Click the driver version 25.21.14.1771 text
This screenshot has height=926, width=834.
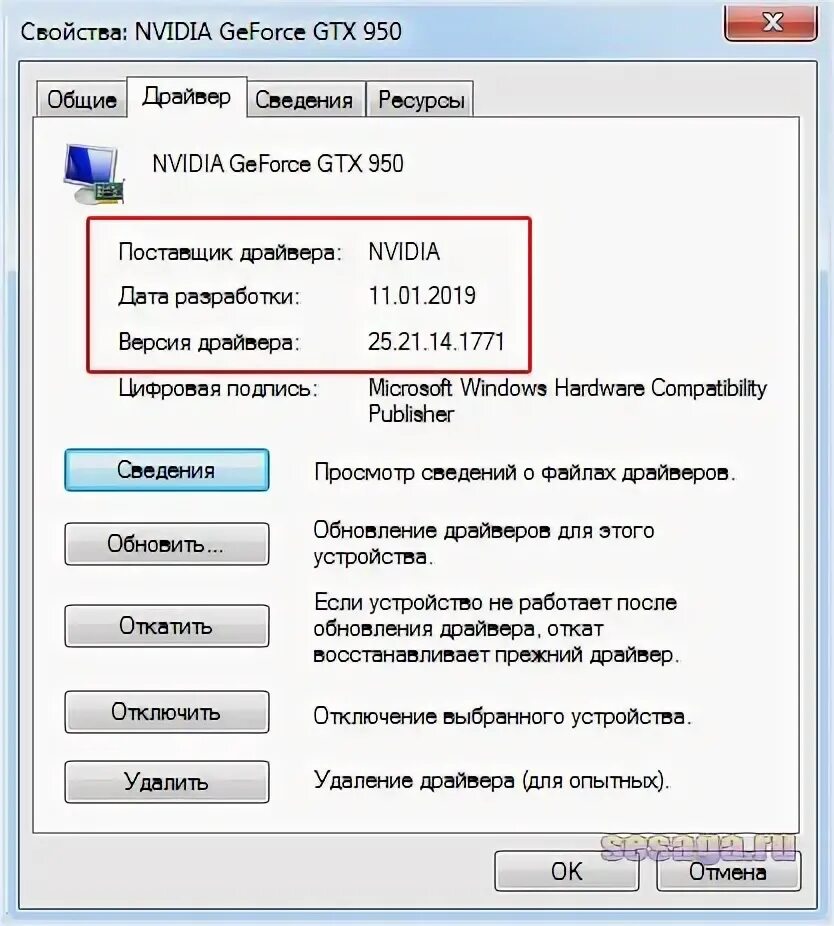[436, 342]
